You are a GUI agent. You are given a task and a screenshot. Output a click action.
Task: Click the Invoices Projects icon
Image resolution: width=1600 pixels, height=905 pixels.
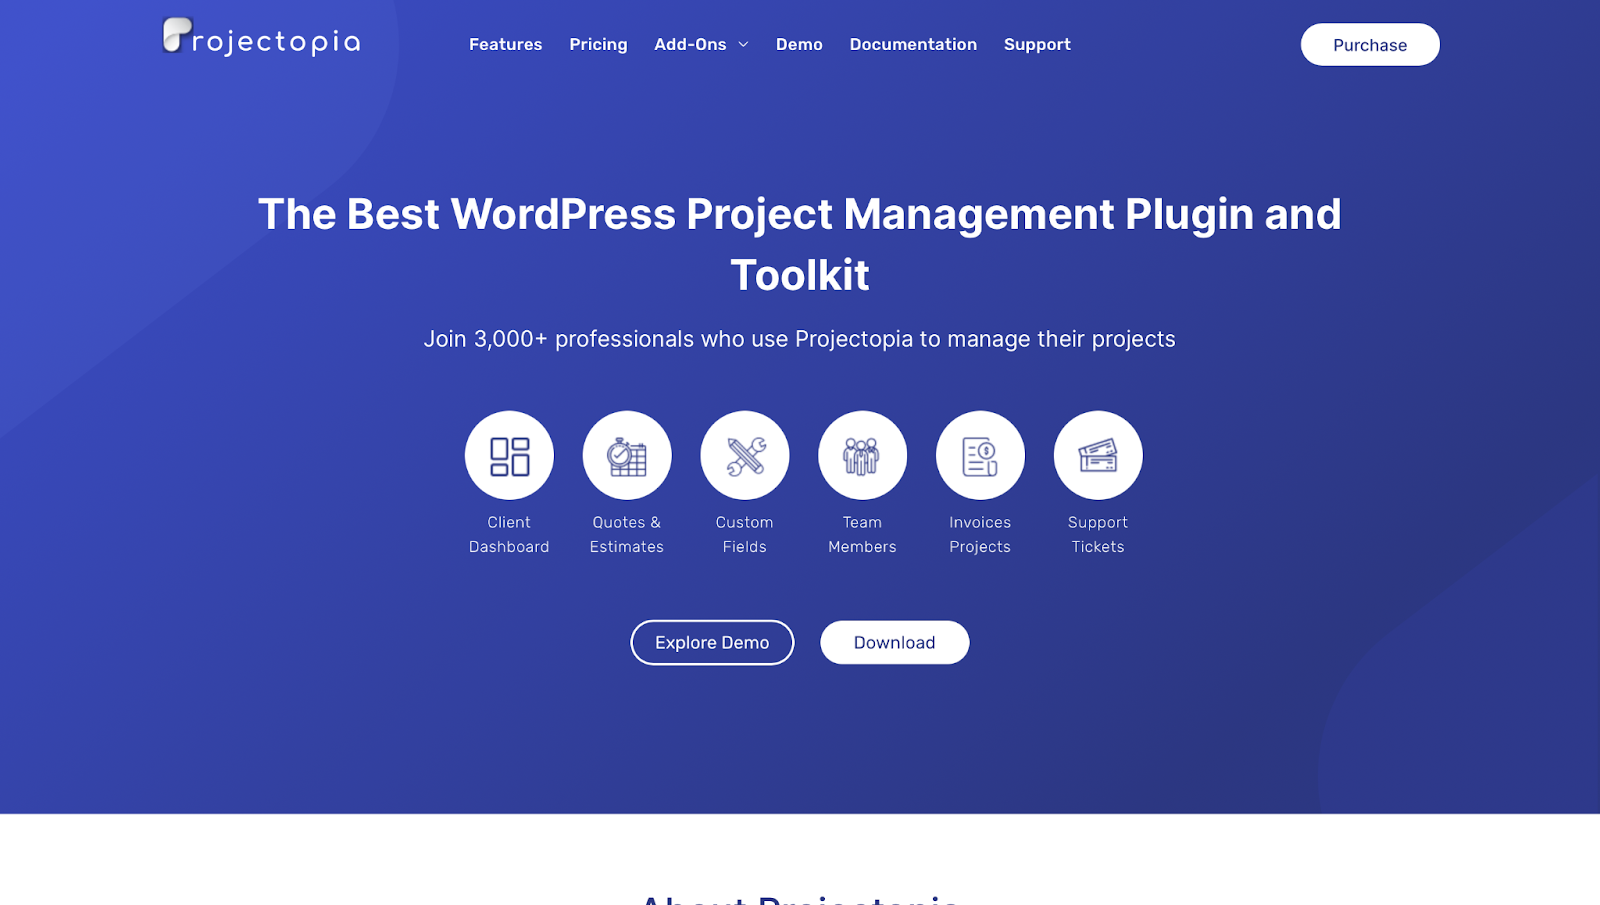(980, 455)
